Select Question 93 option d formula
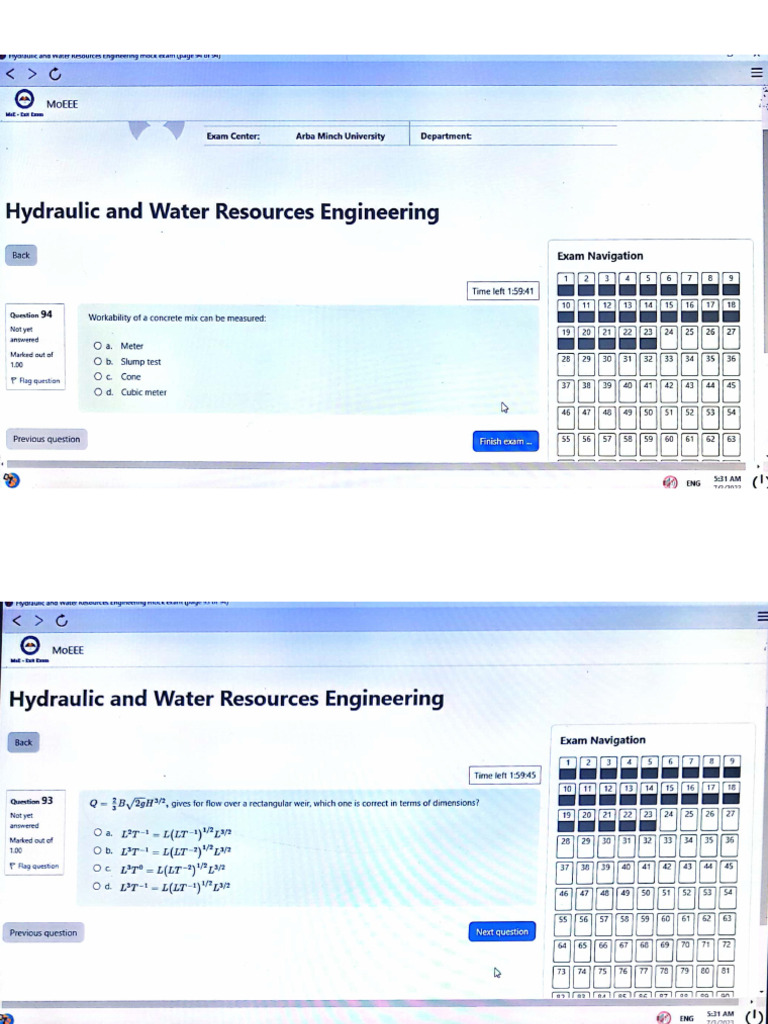Viewport: 768px width, 1024px height. [99, 887]
